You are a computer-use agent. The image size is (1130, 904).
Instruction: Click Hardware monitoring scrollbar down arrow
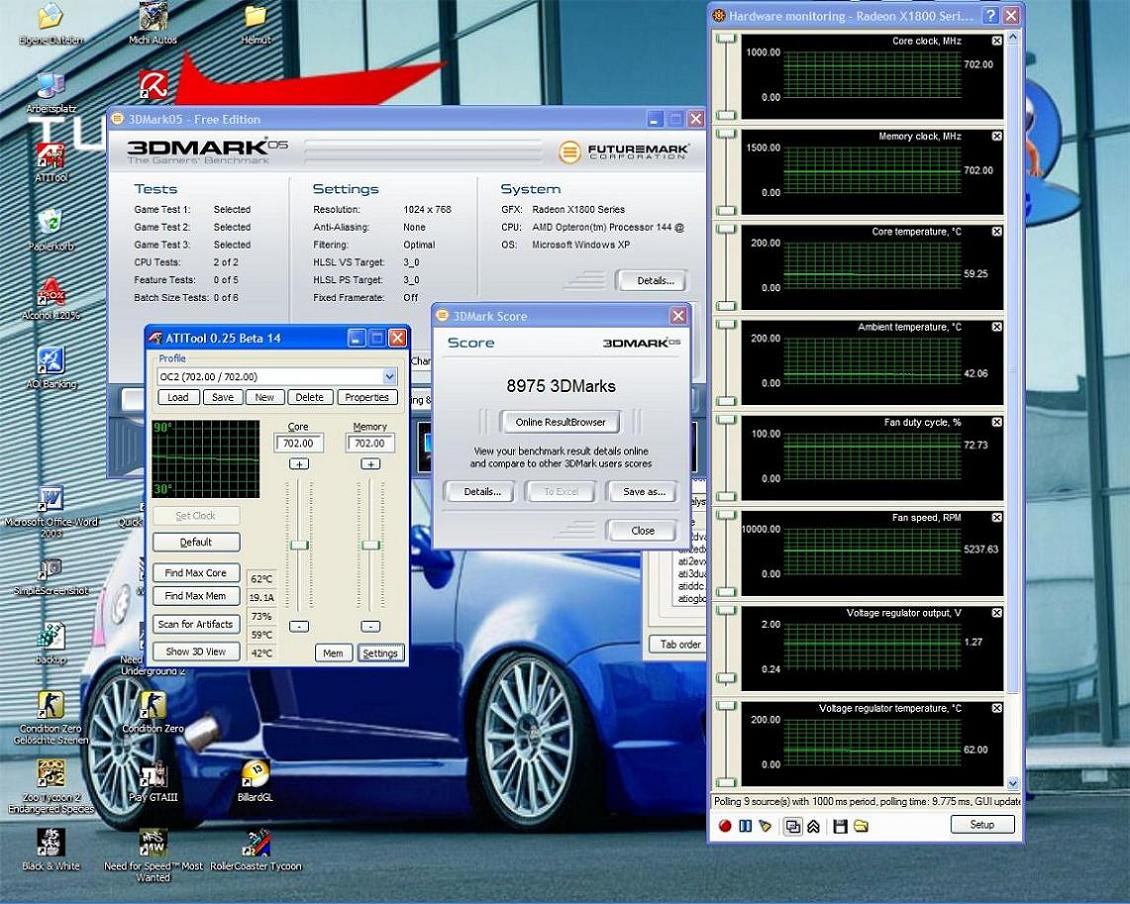pyautogui.click(x=1013, y=784)
